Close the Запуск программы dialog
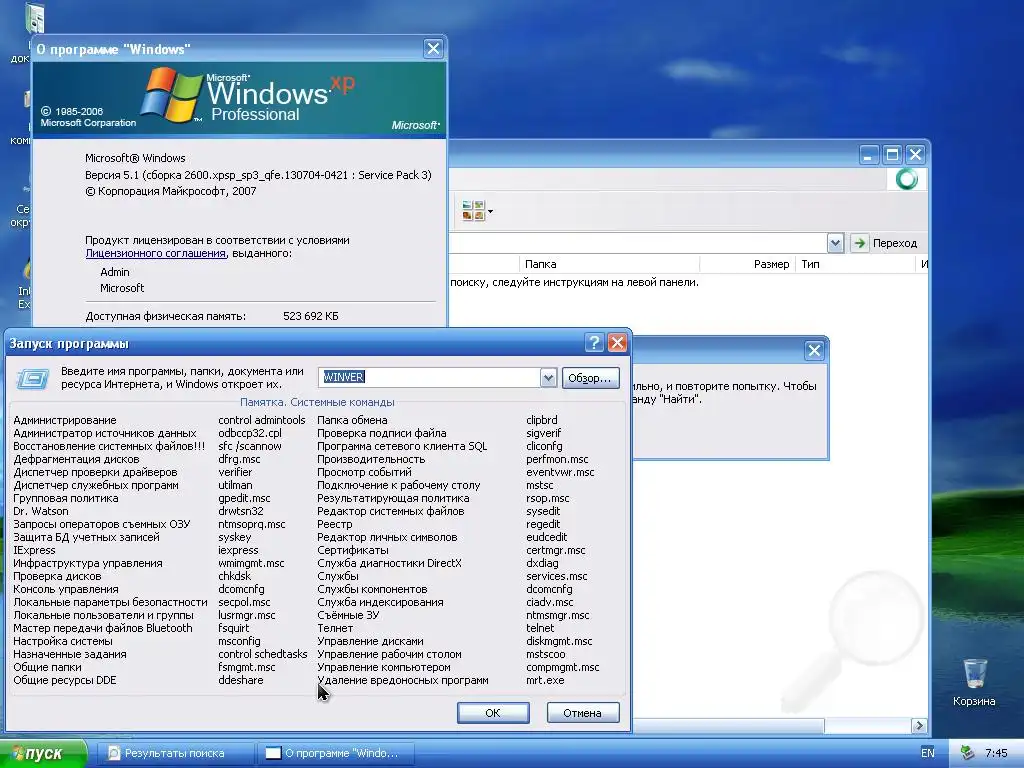 tap(617, 343)
